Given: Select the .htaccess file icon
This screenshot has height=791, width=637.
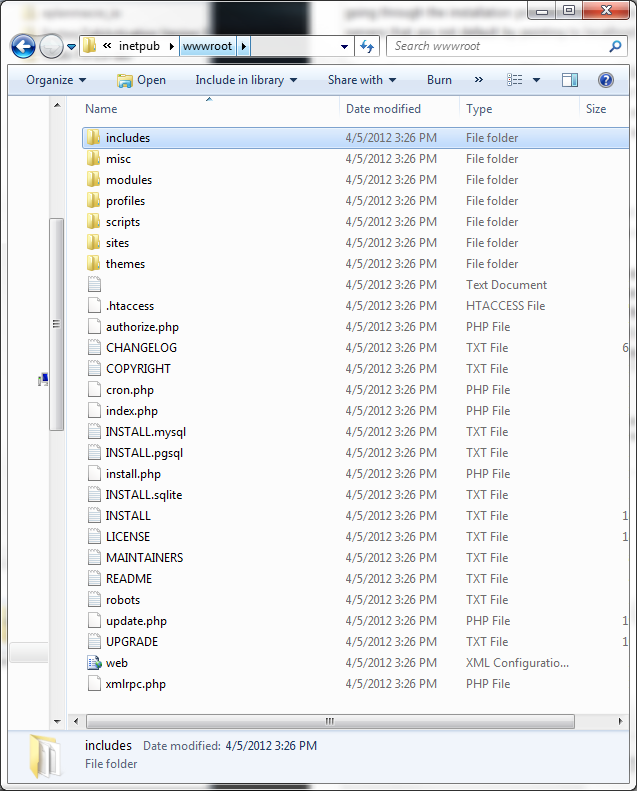Looking at the screenshot, I should (x=94, y=306).
